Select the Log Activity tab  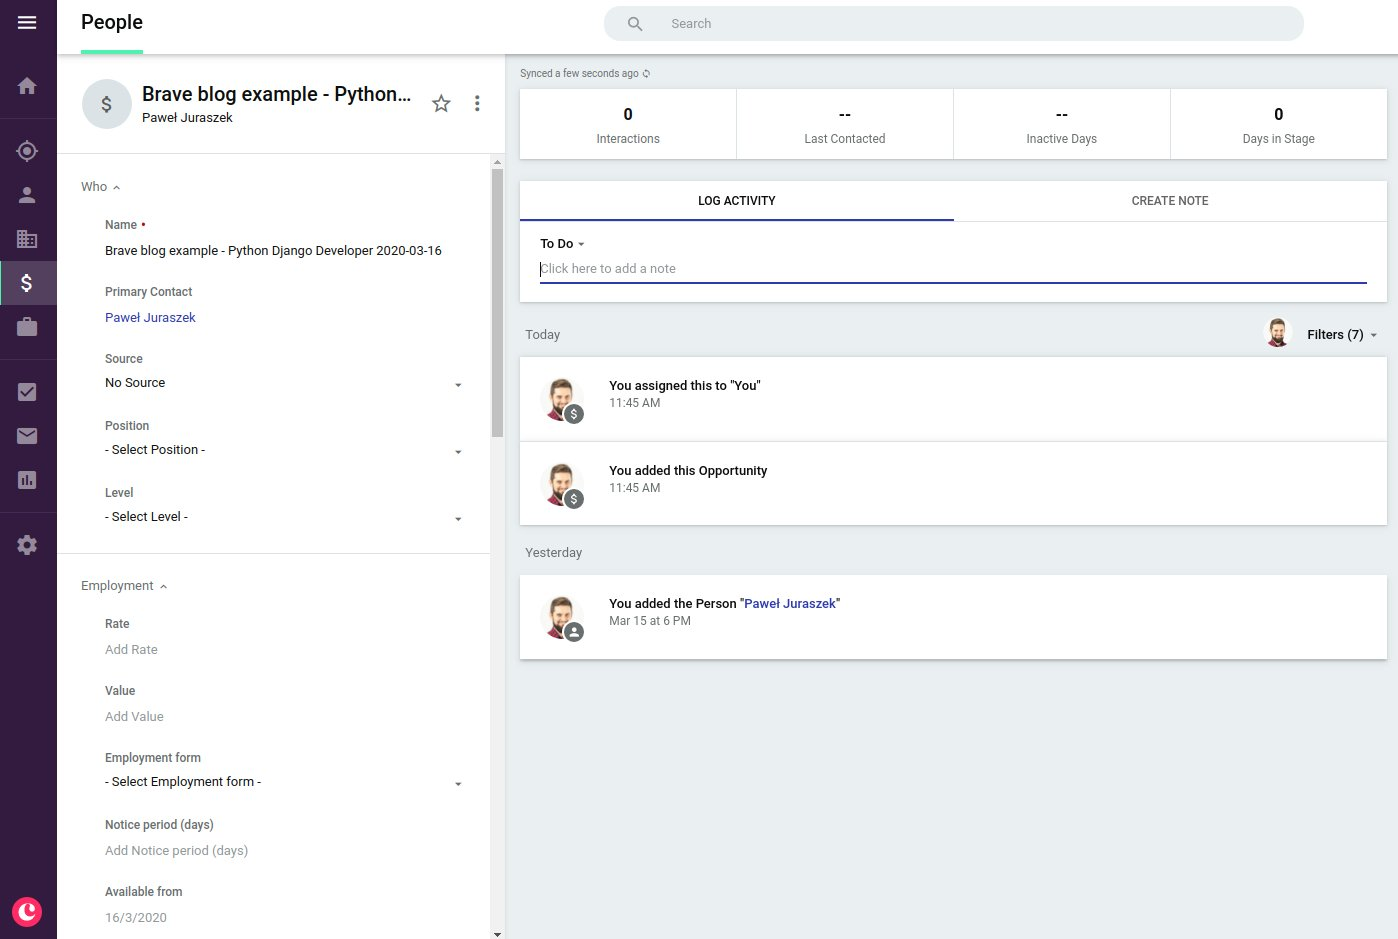[x=736, y=201]
